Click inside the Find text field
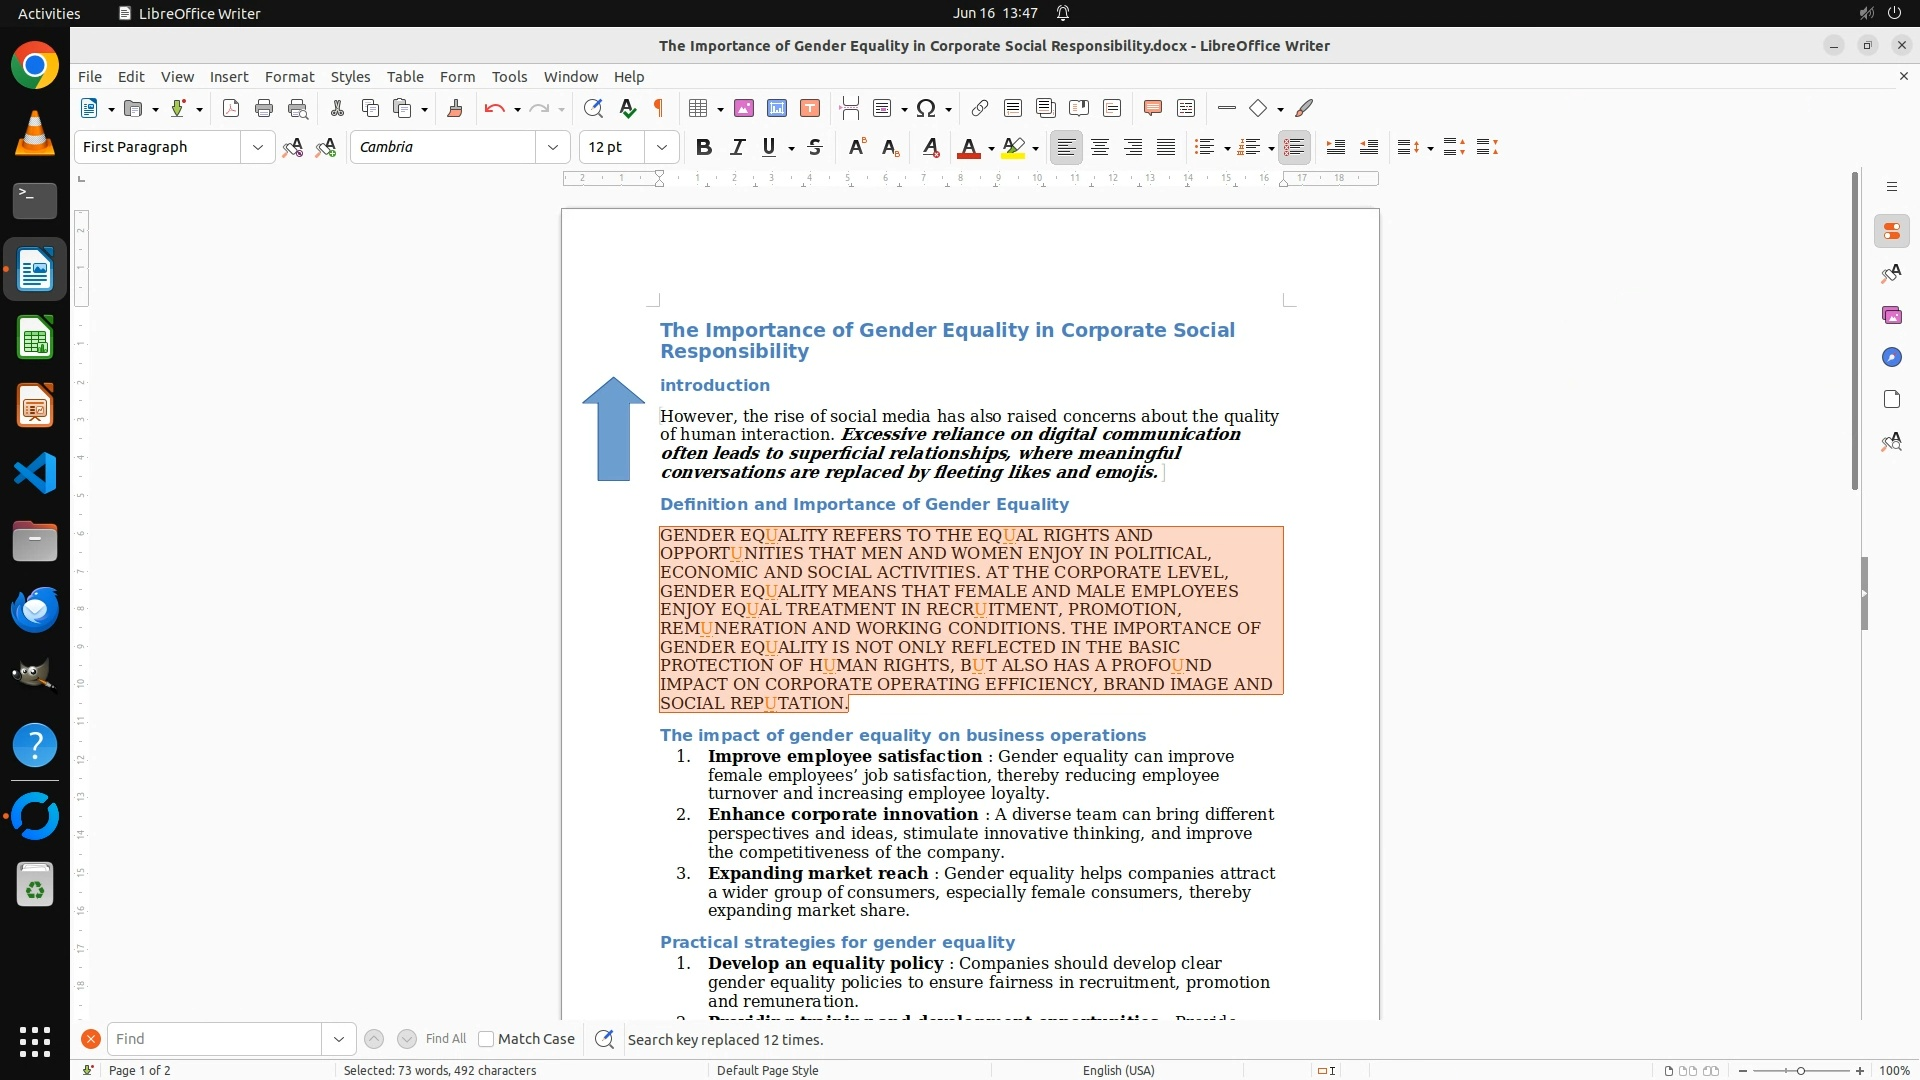Screen dimensions: 1920x1080 pos(215,1039)
